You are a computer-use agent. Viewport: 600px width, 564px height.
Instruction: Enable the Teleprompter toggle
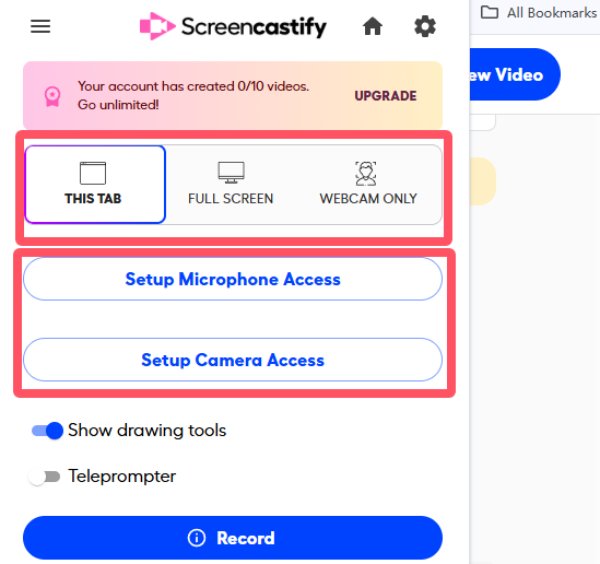tap(45, 477)
